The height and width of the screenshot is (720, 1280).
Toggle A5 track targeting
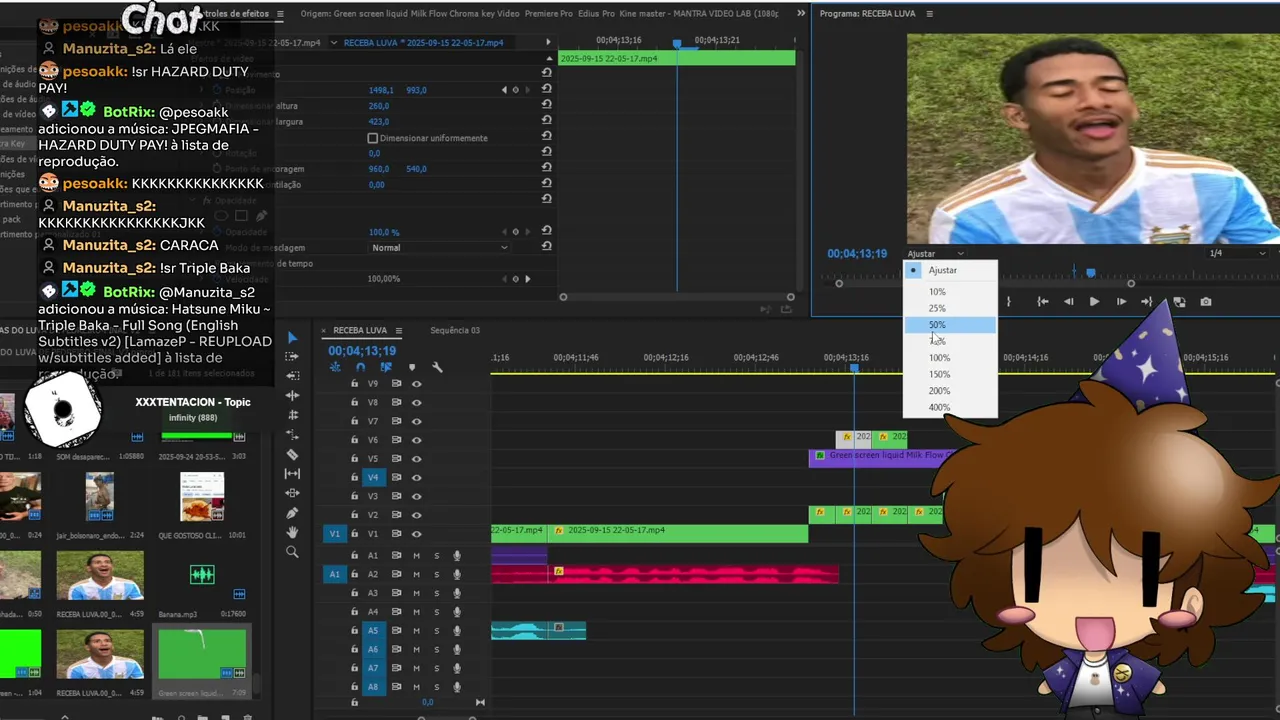(x=373, y=631)
